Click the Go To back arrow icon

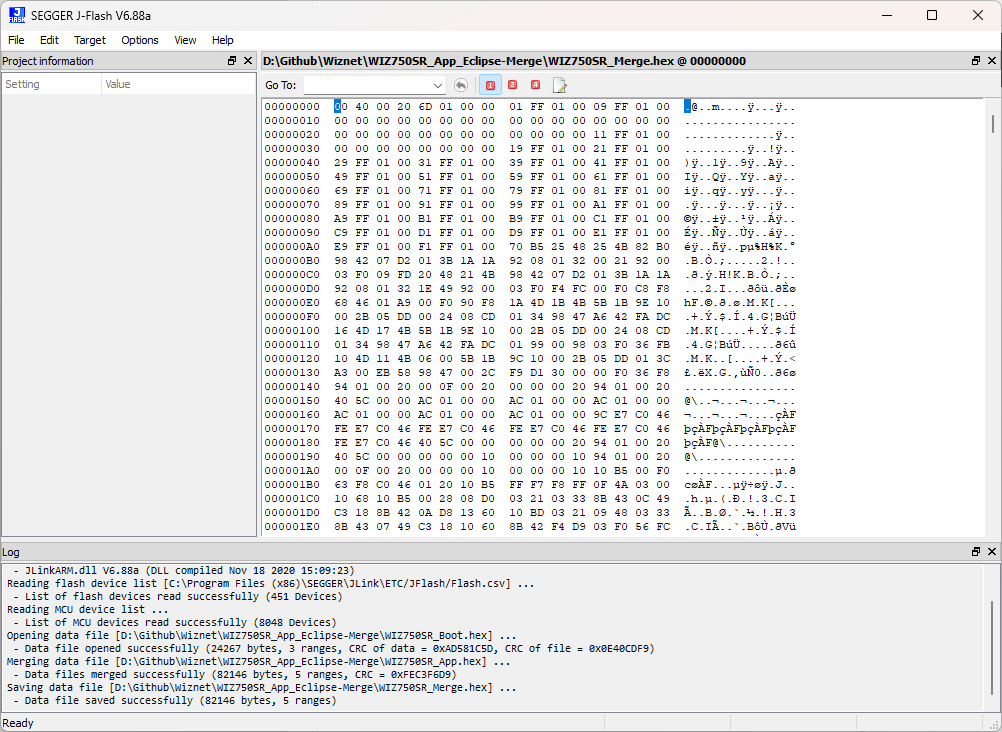pos(460,85)
